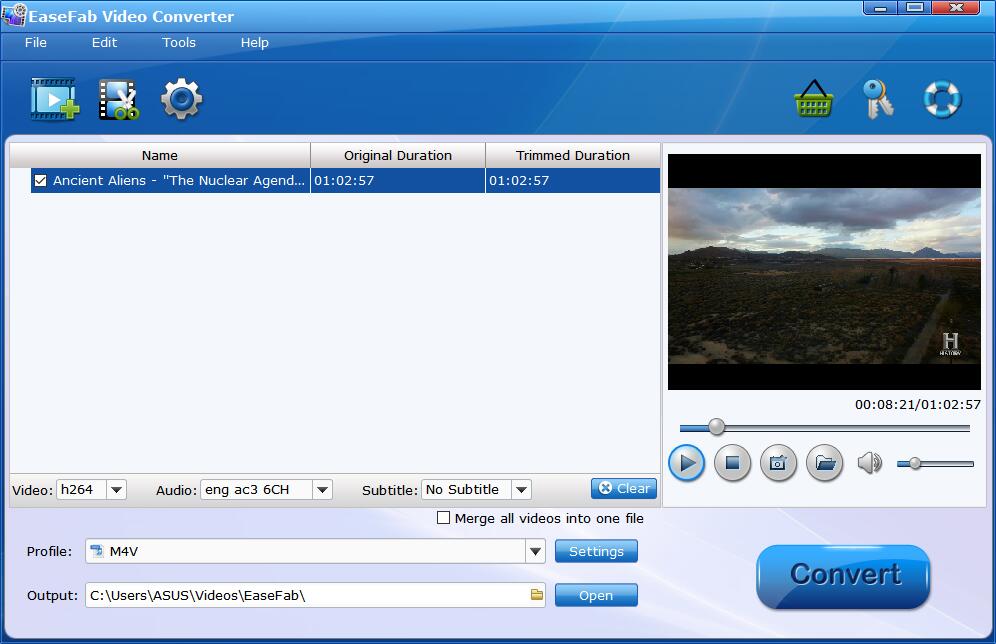The image size is (996, 644).
Task: Open support via the lifebuoy icon
Action: pyautogui.click(x=942, y=98)
